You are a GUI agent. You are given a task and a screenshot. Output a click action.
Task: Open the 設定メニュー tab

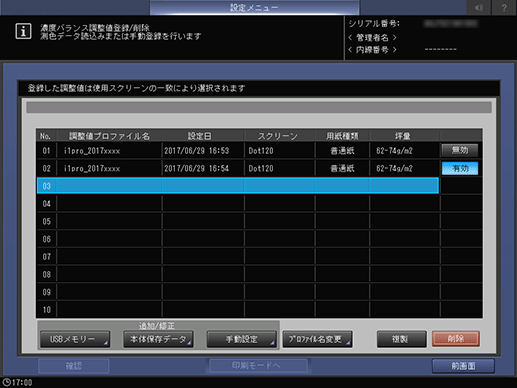[x=254, y=7]
